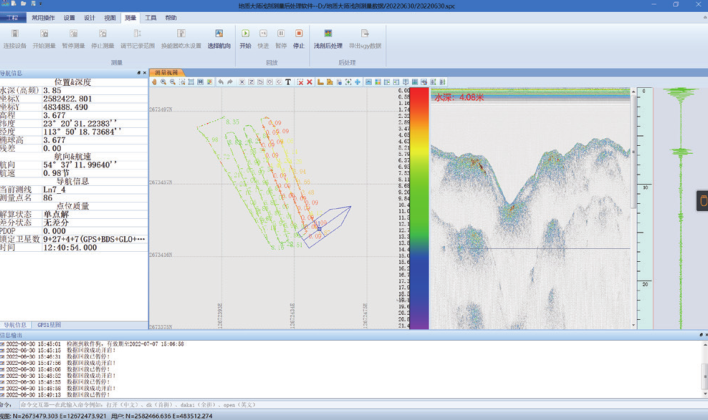Viewport: 708px width, 420px height.
Task: Switch to the GPS星图 bottom tab
Action: pyautogui.click(x=49, y=325)
